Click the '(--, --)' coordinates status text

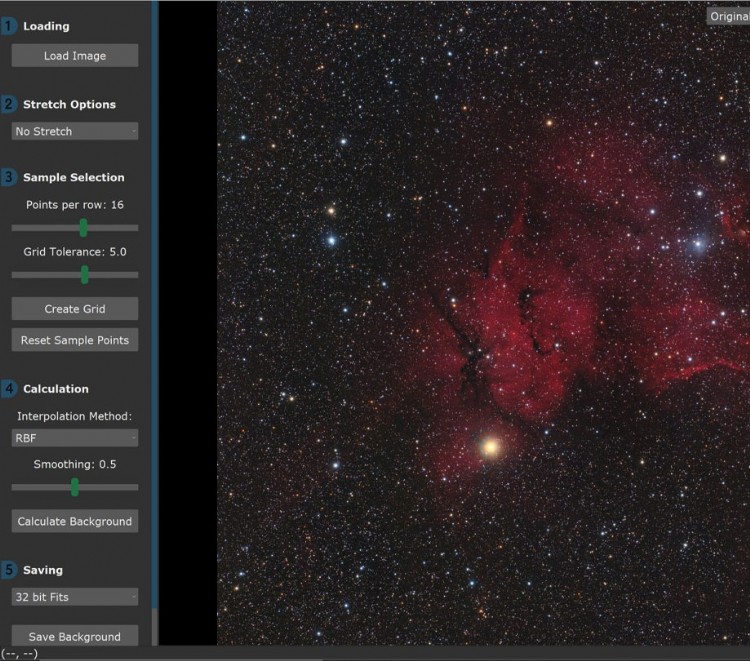[19, 653]
